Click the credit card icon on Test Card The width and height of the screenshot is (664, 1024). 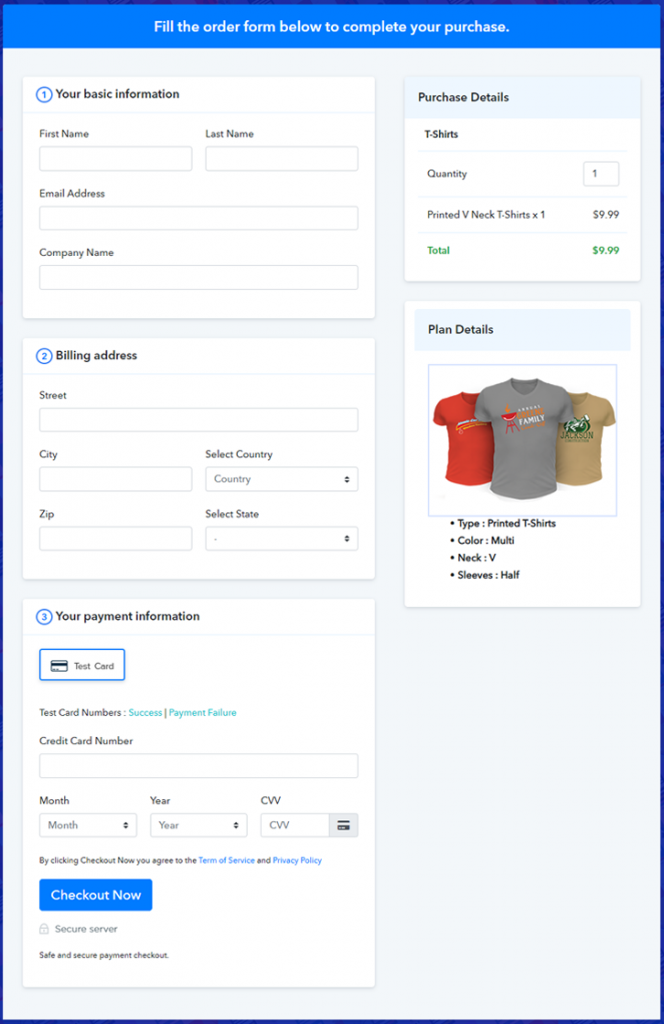tap(59, 666)
